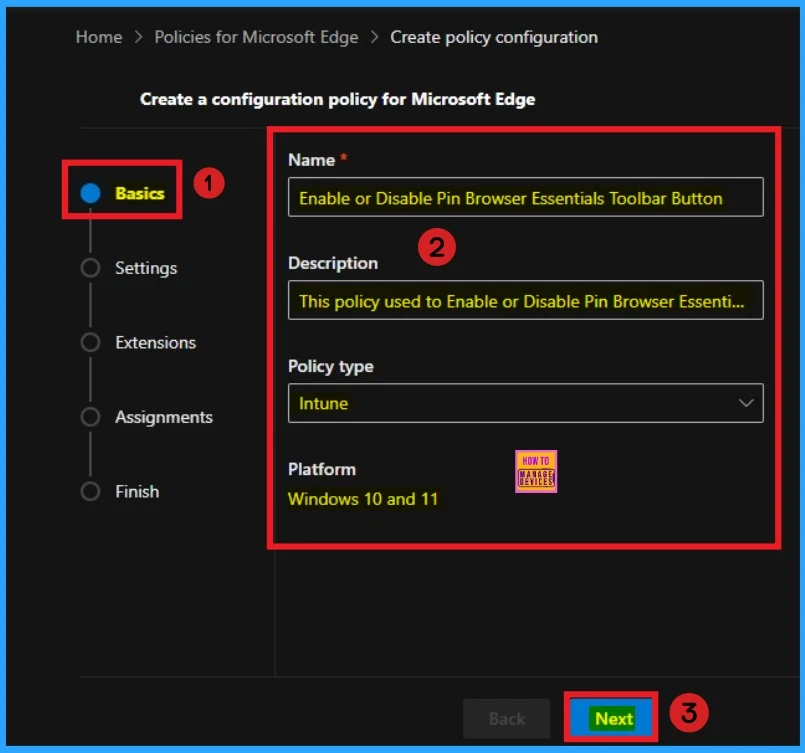Screen dimensions: 805x753
Task: Open the Policy type dropdown
Action: coord(526,403)
